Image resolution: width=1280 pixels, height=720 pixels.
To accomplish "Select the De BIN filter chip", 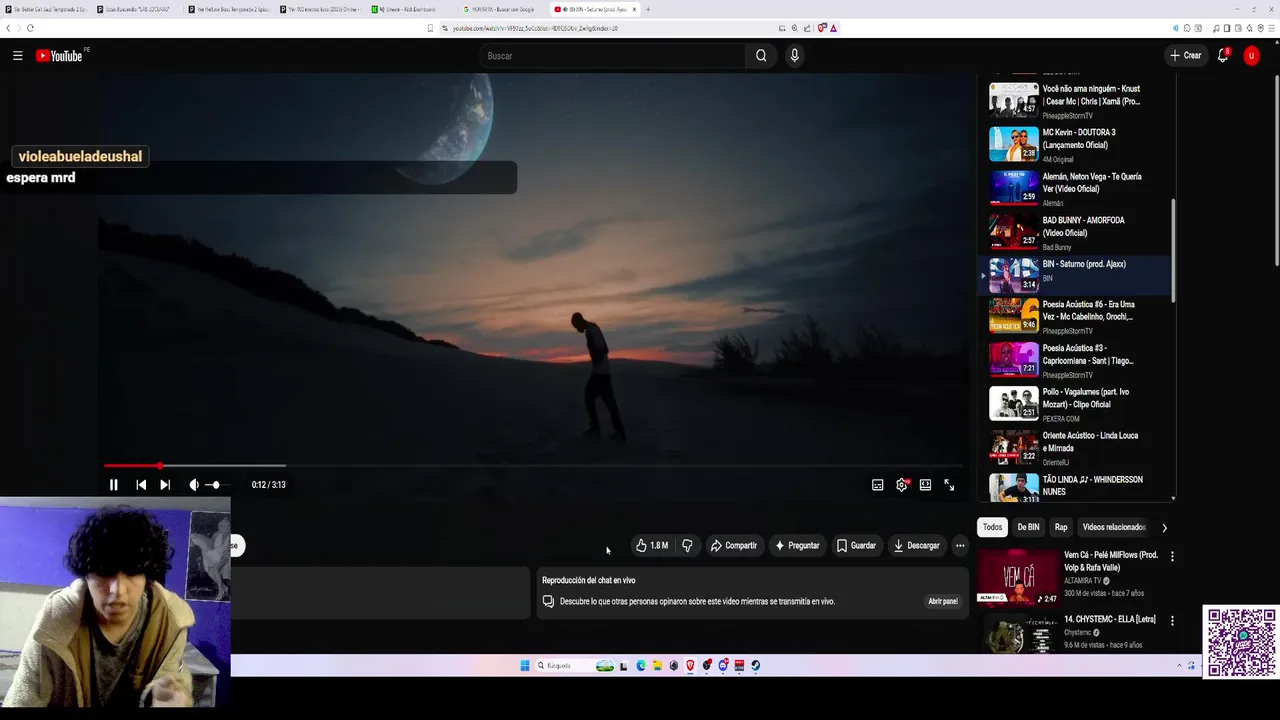I will click(x=1028, y=527).
